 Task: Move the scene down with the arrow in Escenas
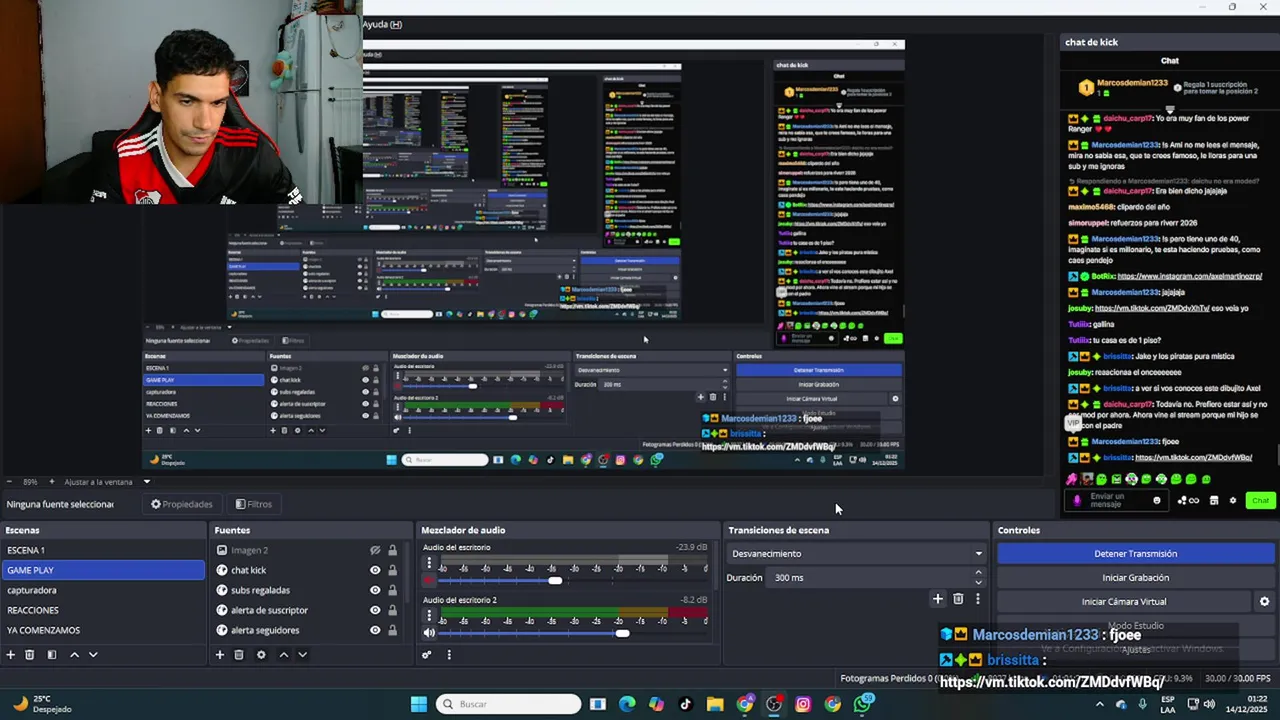click(93, 655)
